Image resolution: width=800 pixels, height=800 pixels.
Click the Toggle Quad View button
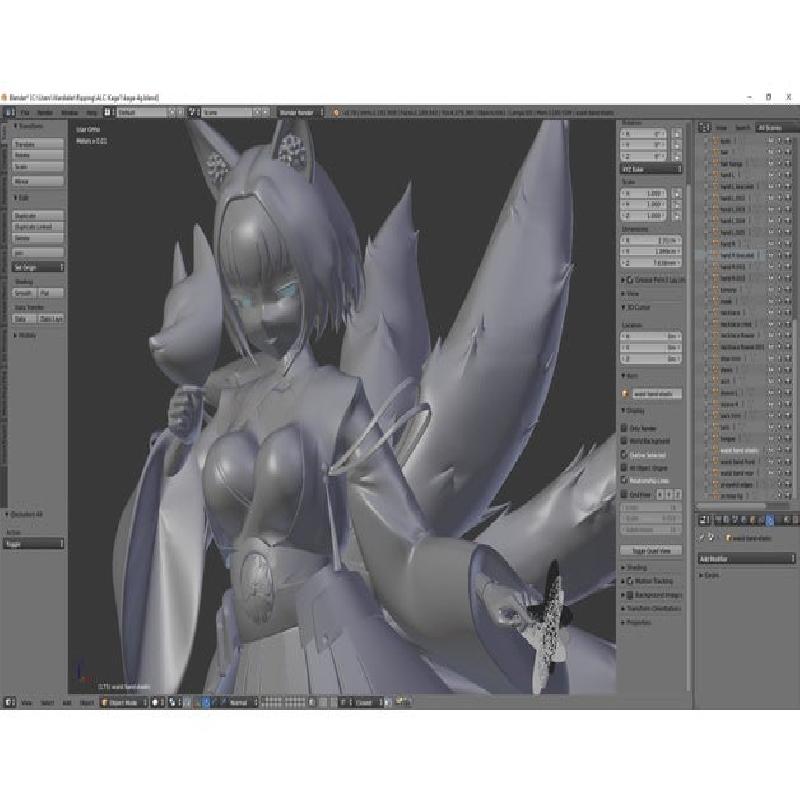point(651,551)
